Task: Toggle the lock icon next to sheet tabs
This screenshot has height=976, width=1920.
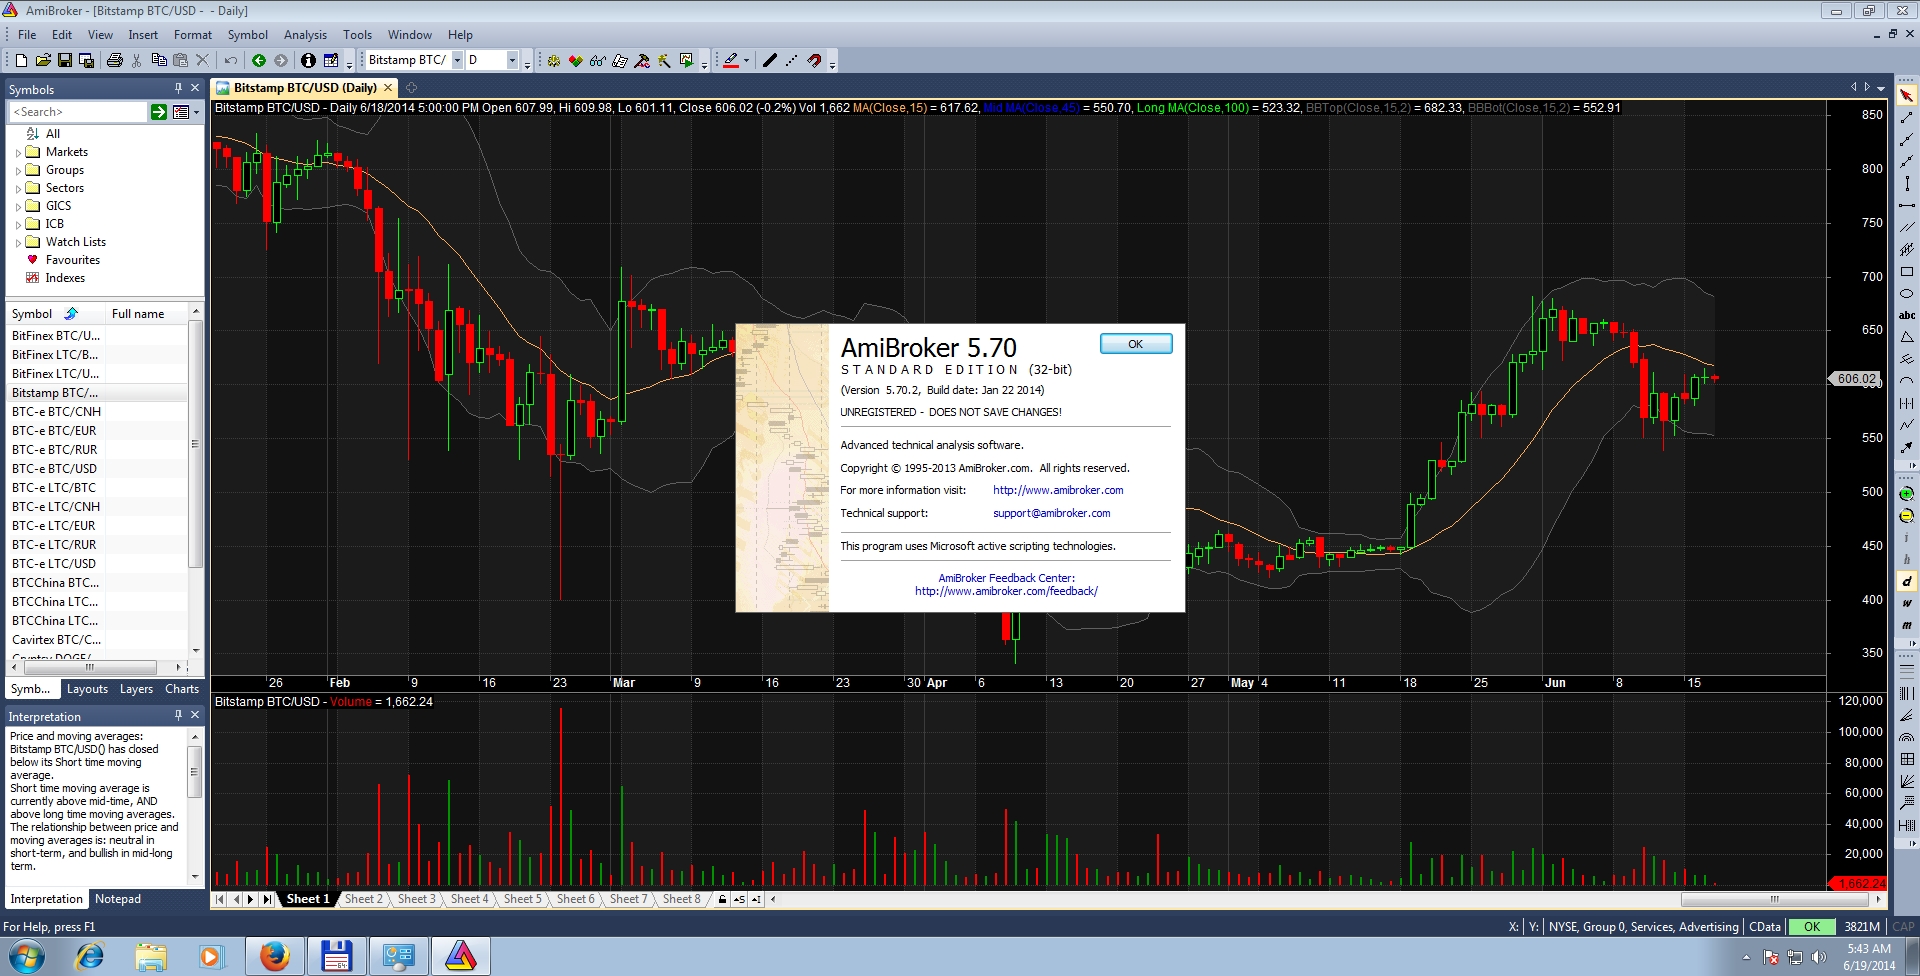Action: 722,899
